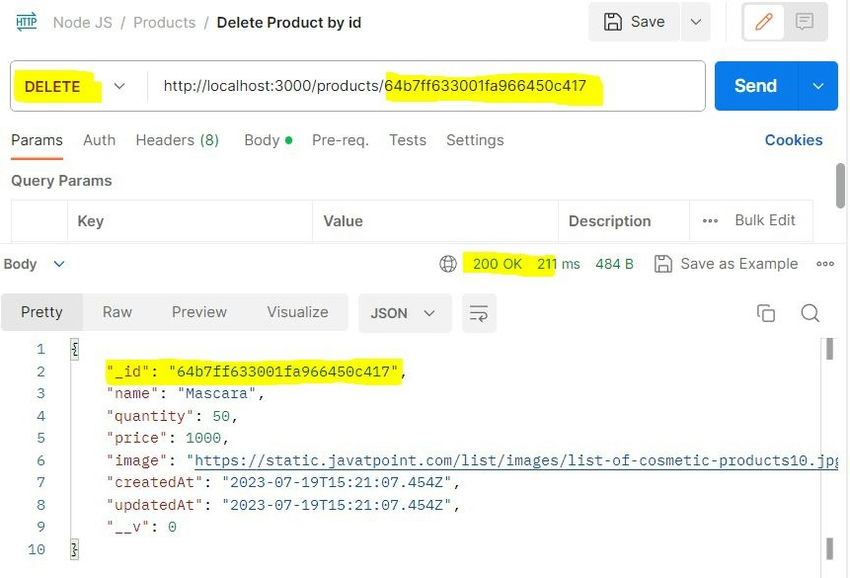Image resolution: width=850 pixels, height=578 pixels.
Task: Click the pencil edit mode icon
Action: [764, 22]
